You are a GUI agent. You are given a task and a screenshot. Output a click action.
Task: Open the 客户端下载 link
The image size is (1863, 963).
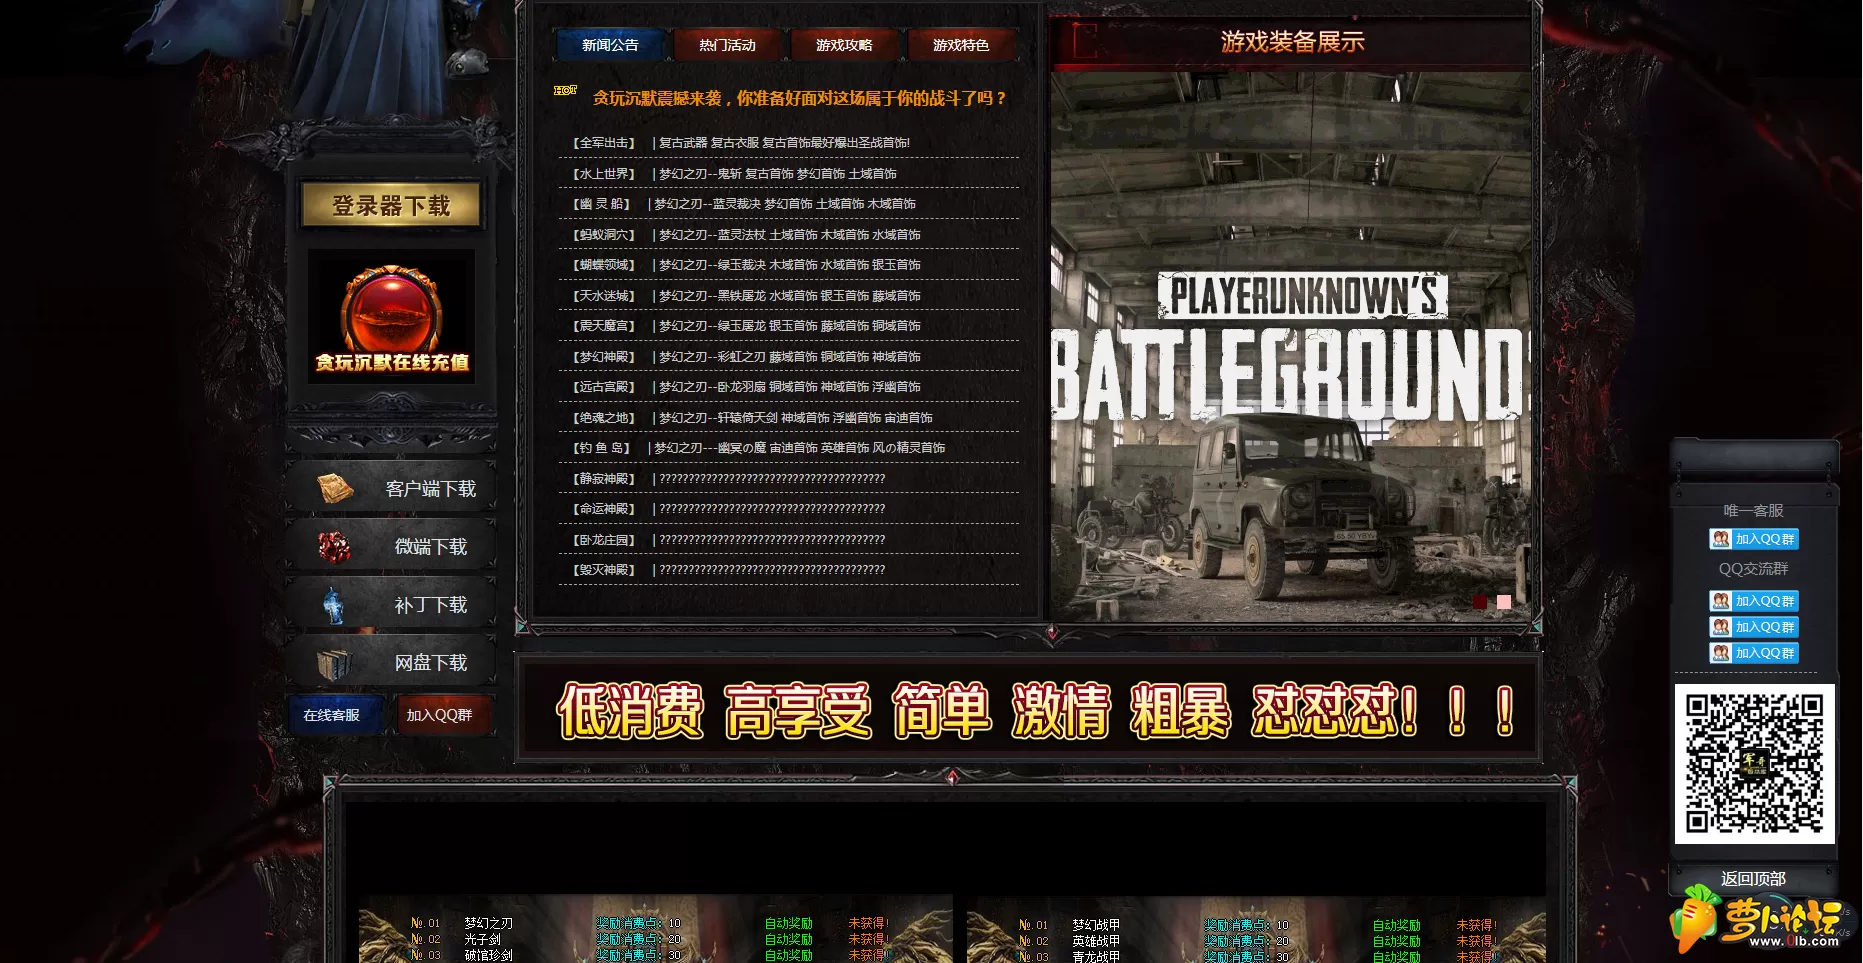tap(430, 489)
